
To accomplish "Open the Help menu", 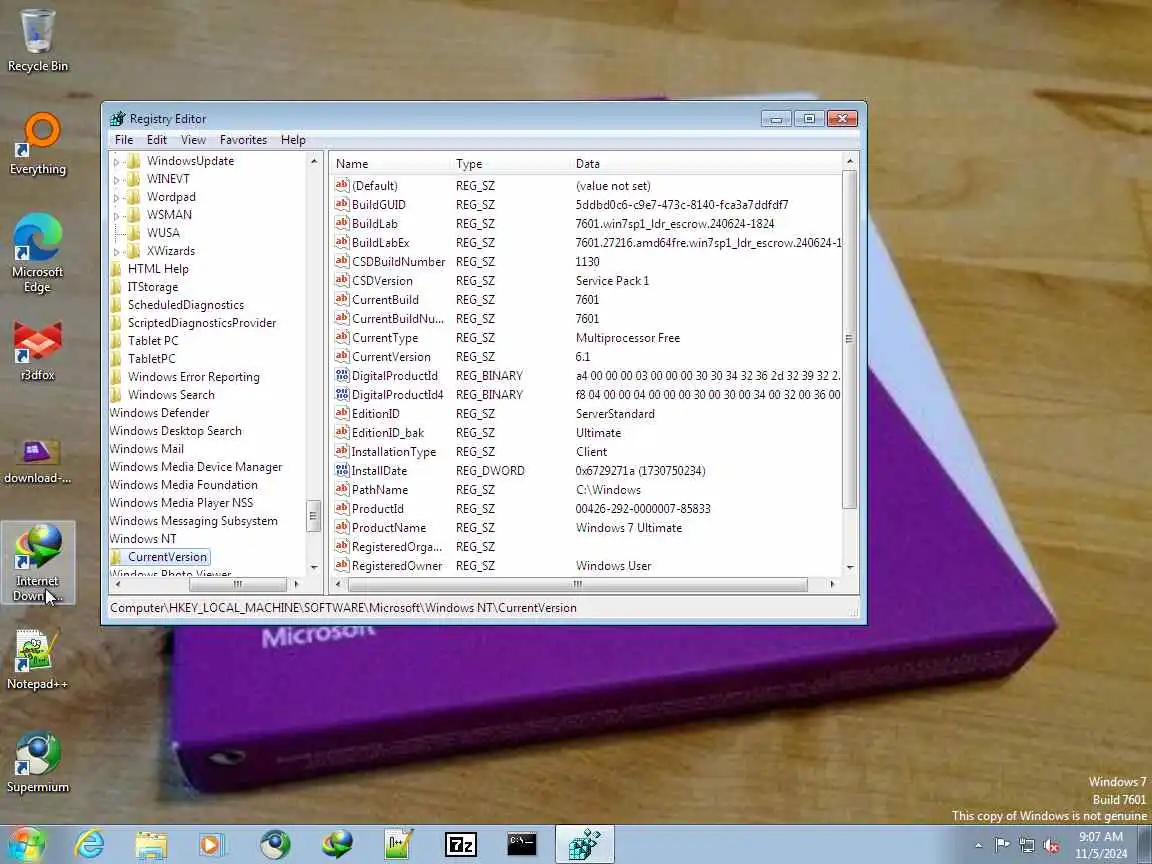I will click(x=293, y=140).
